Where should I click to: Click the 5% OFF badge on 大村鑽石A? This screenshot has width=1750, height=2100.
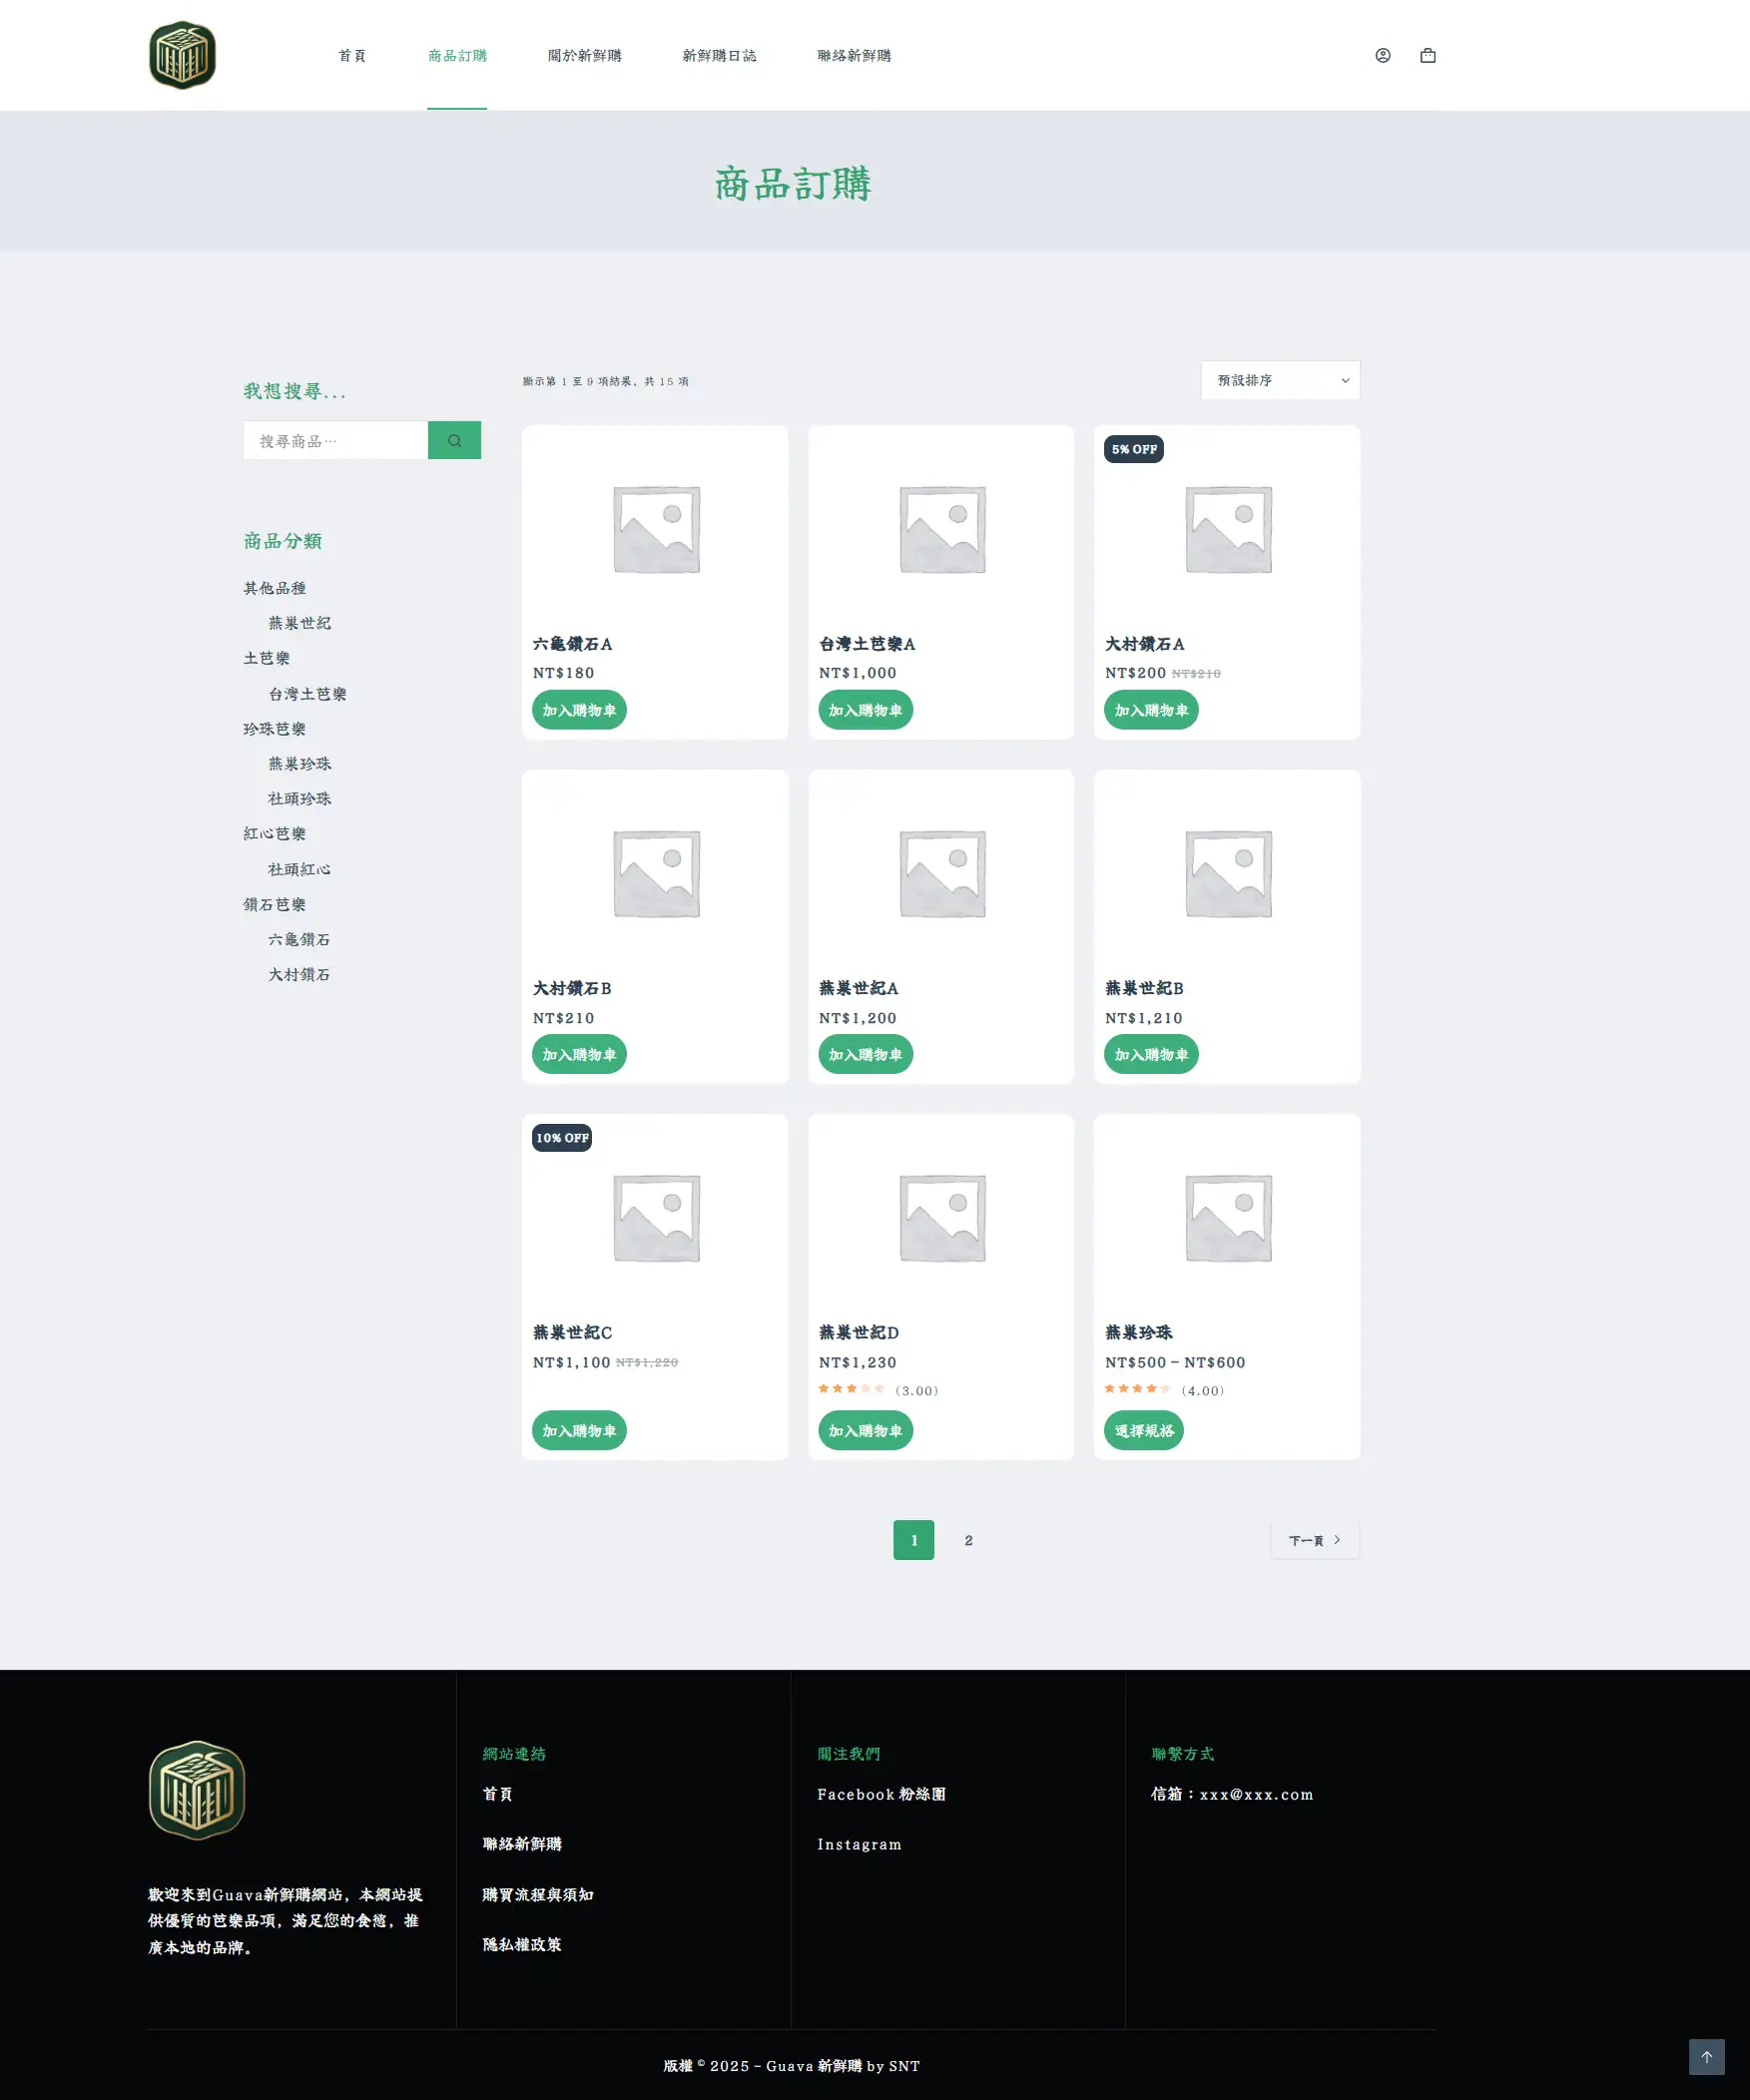[1133, 449]
